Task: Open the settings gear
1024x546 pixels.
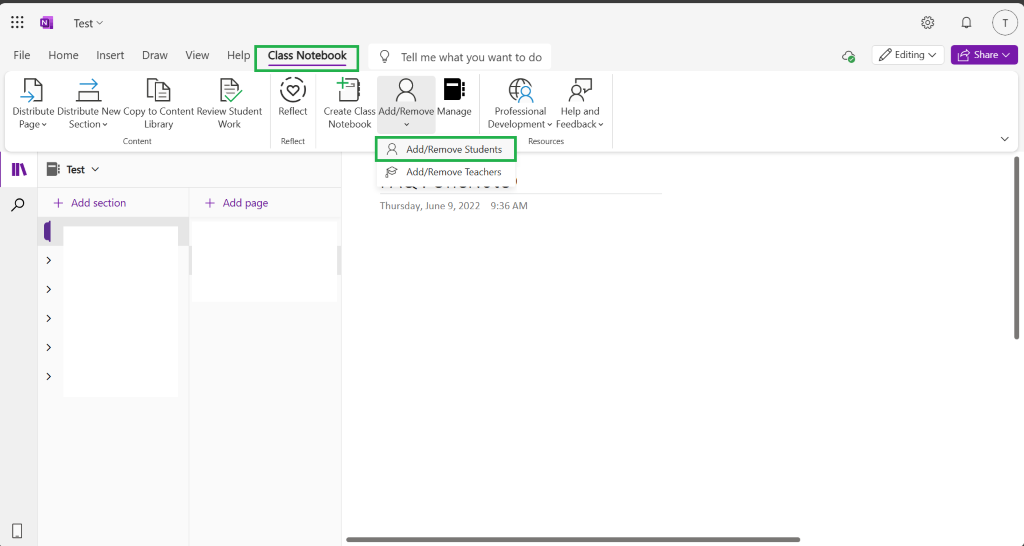Action: click(927, 23)
